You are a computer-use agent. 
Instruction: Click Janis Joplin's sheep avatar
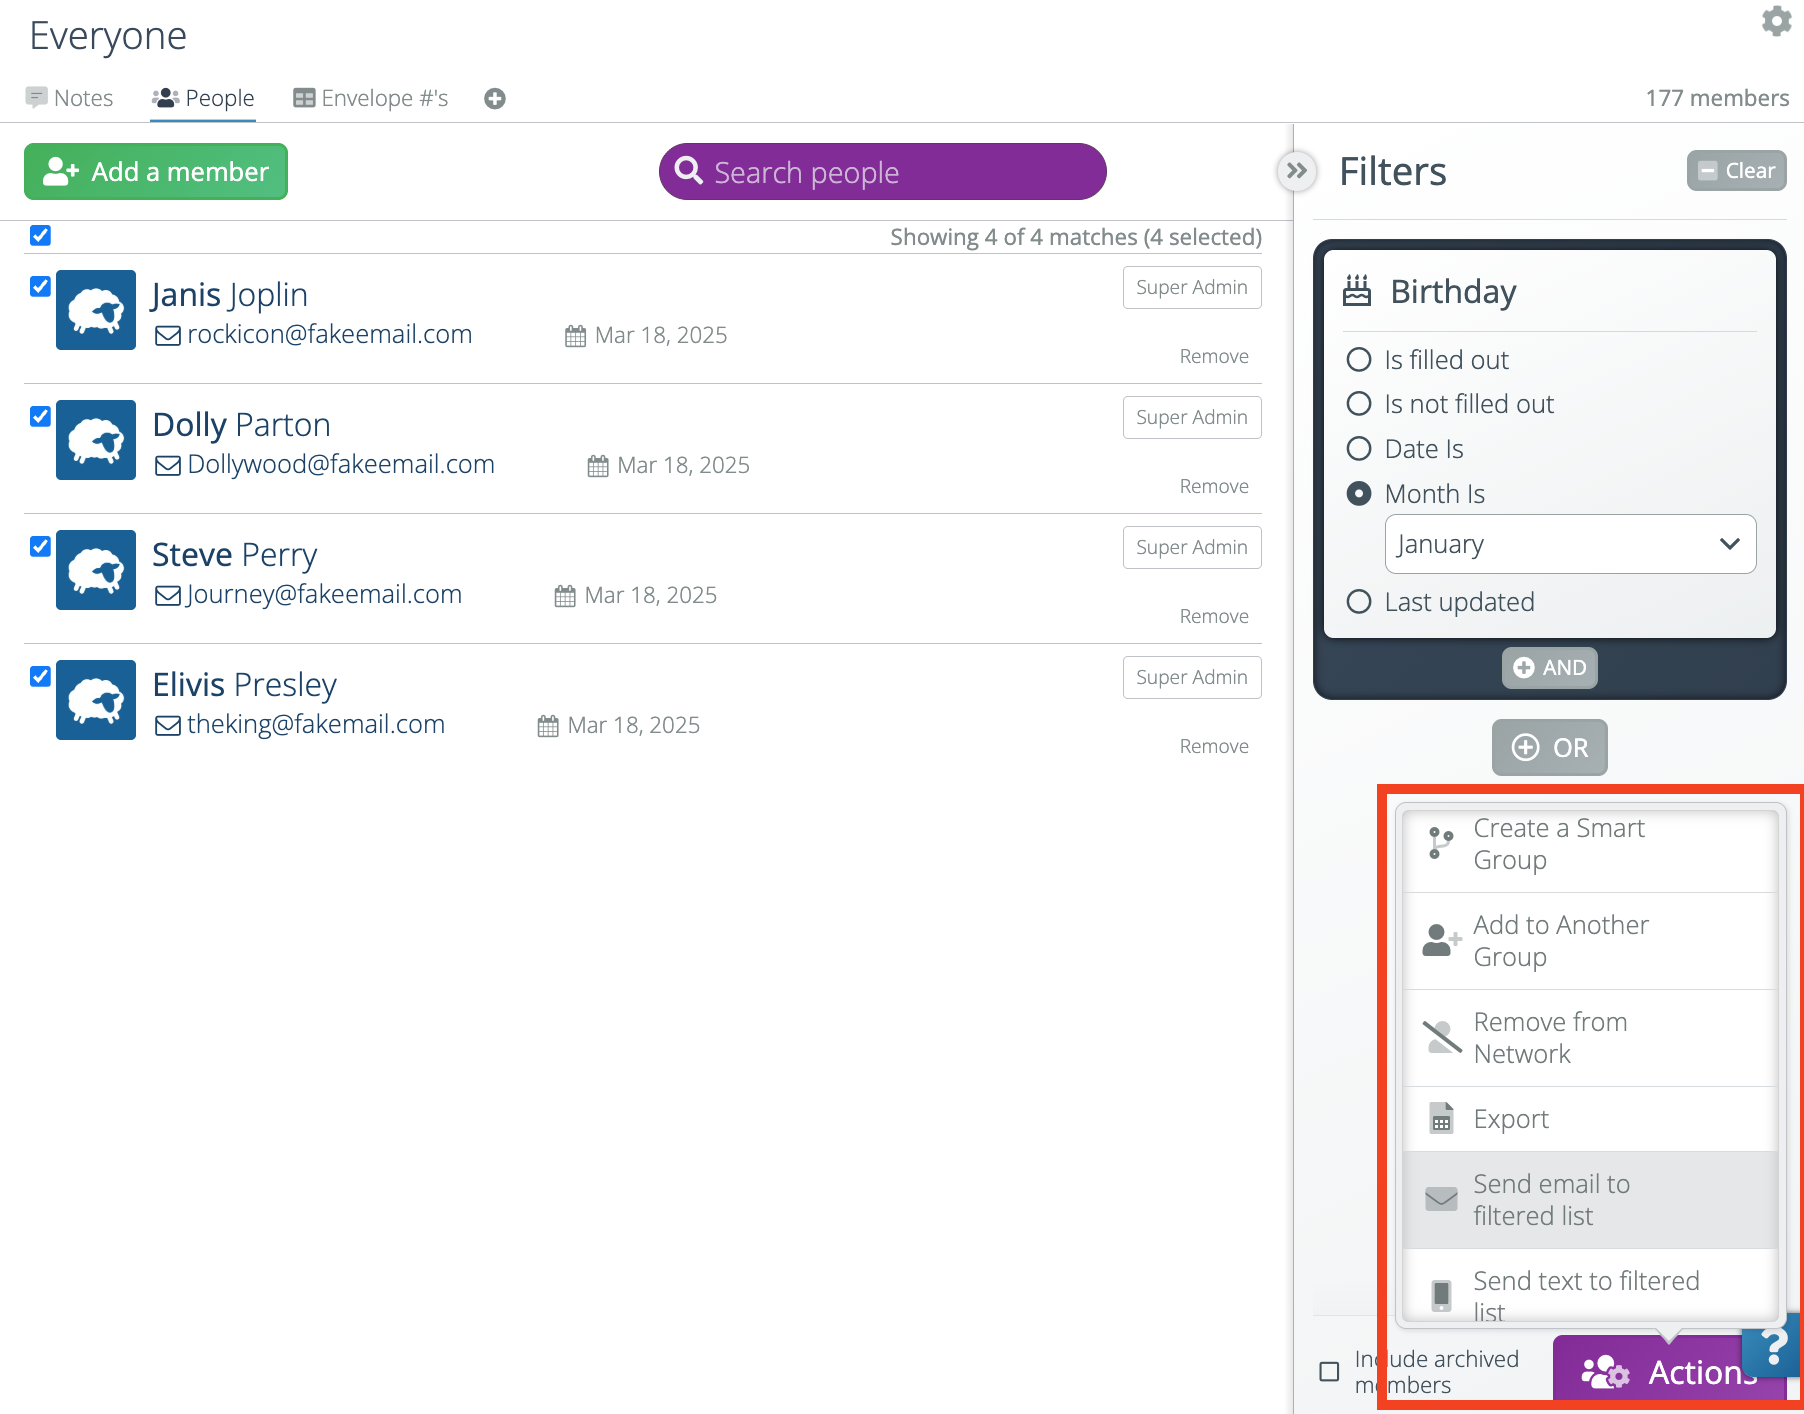click(96, 310)
